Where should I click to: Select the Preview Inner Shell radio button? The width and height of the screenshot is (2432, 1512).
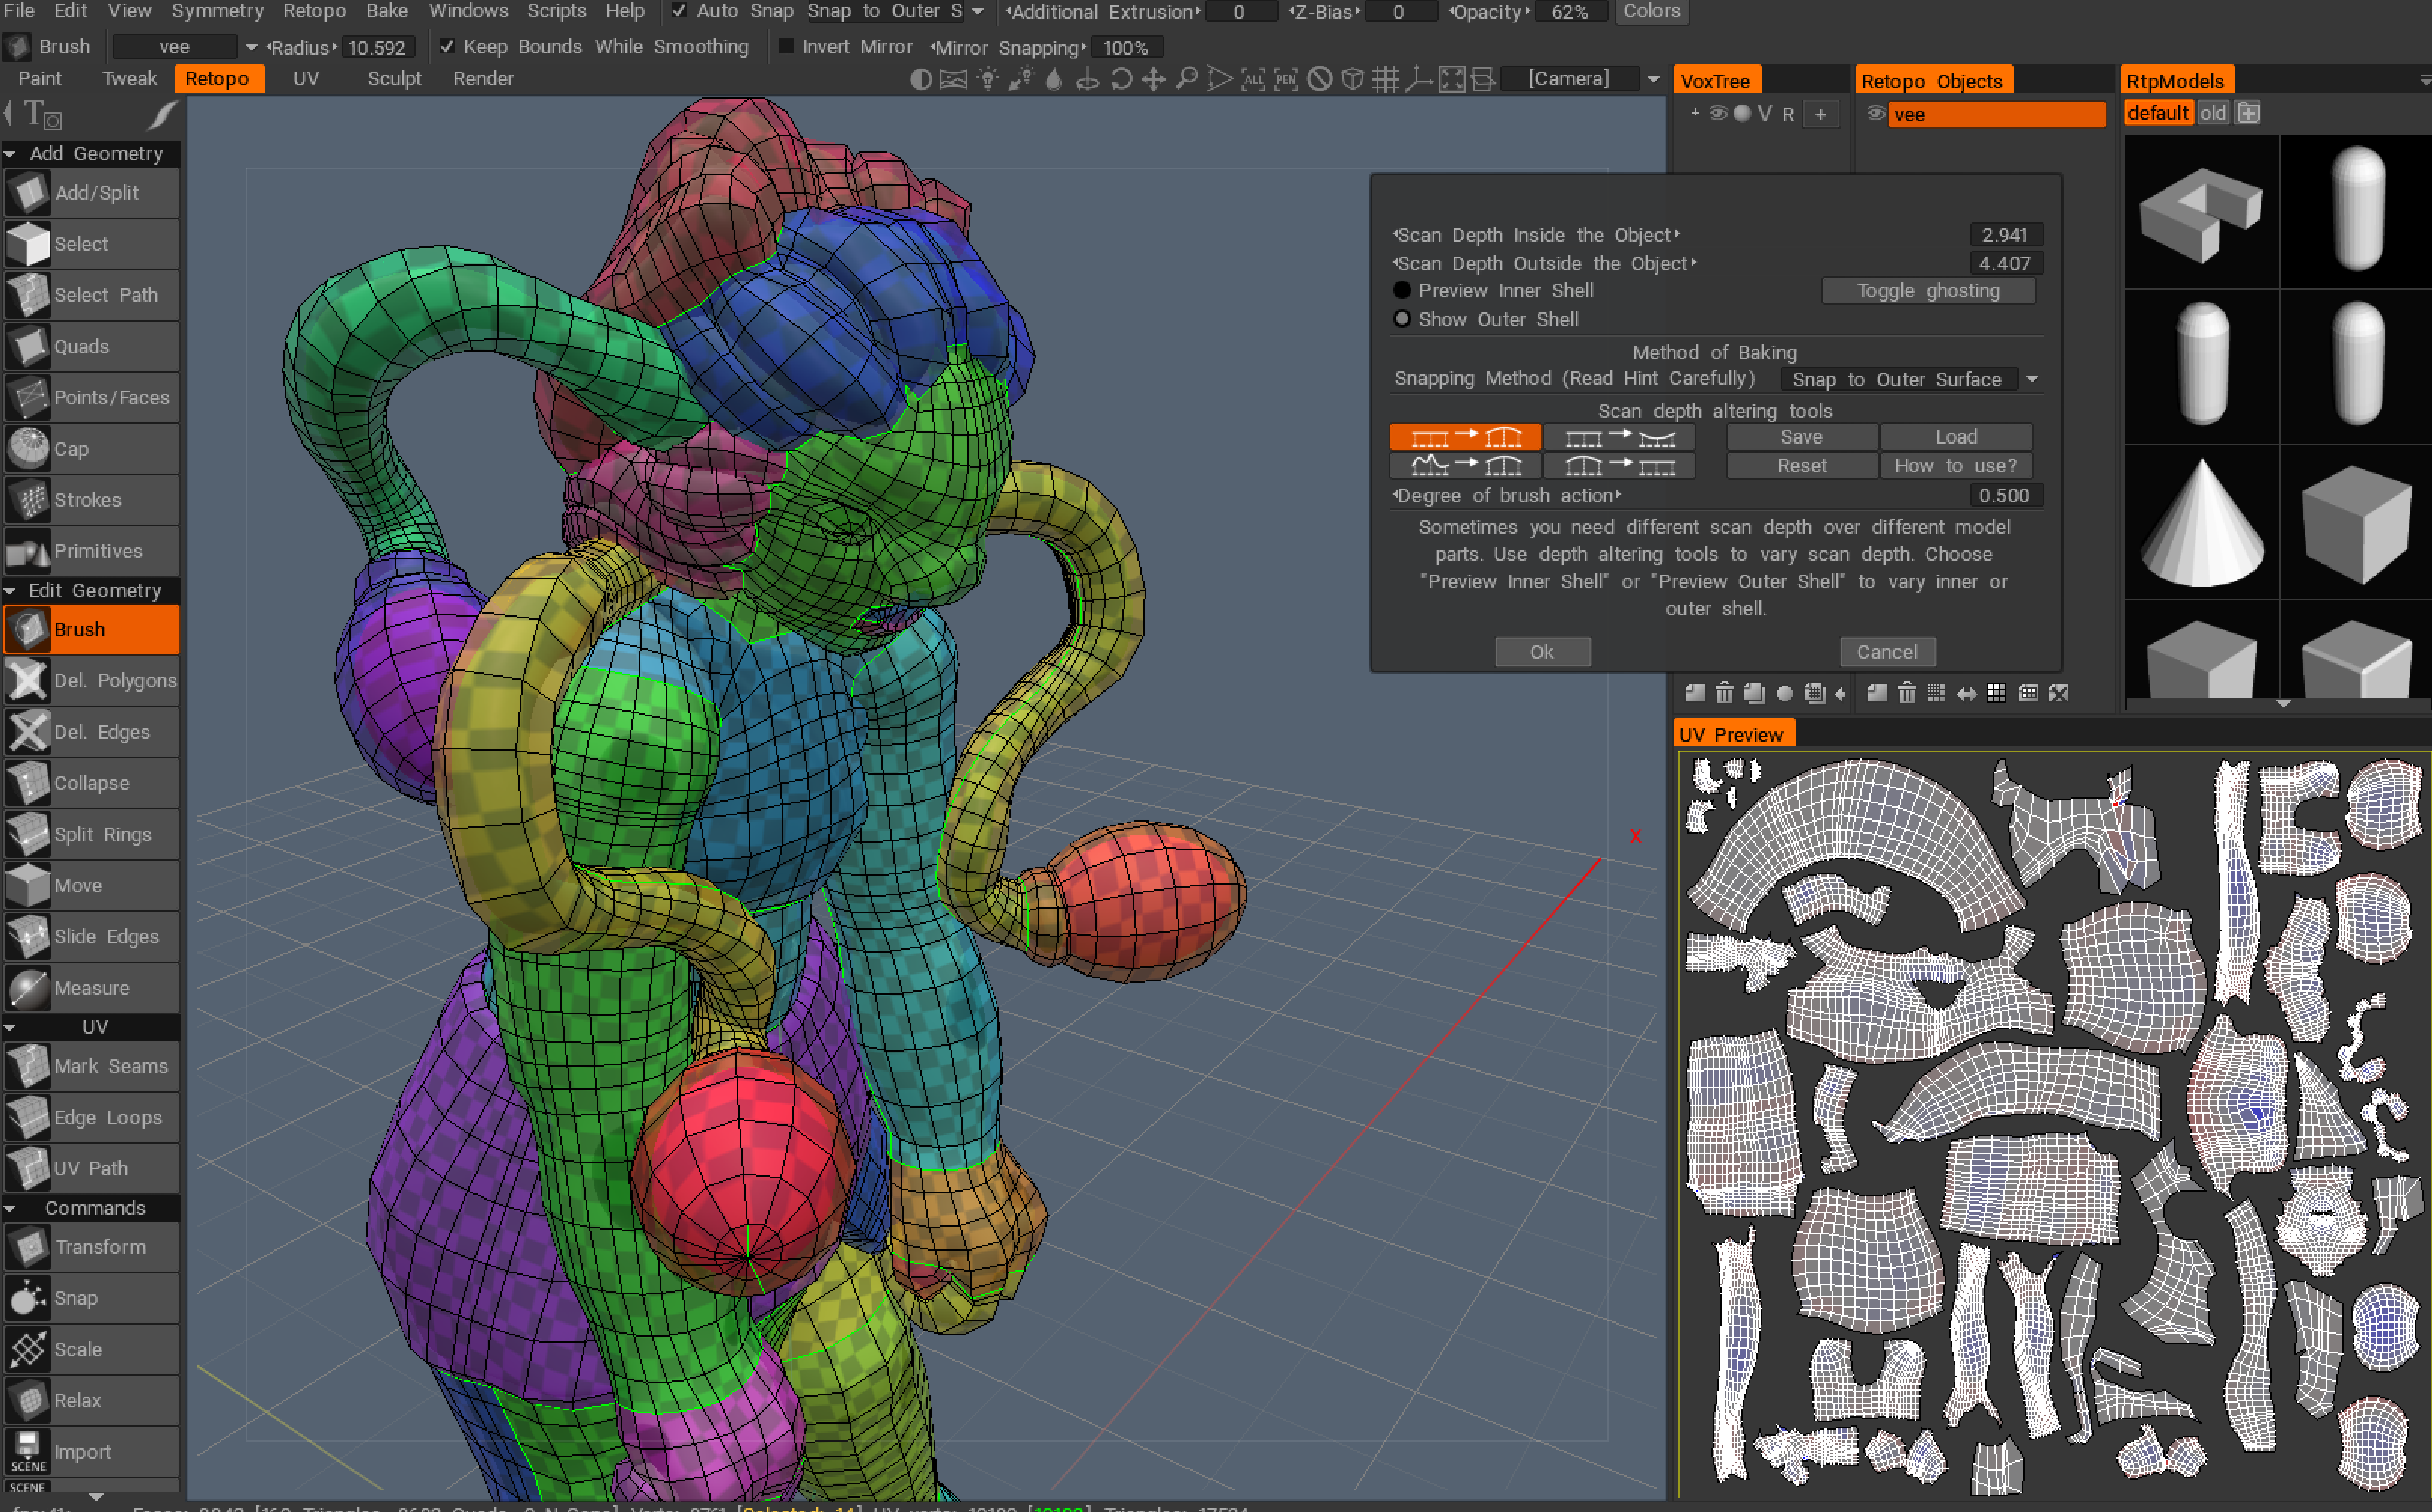[x=1402, y=291]
